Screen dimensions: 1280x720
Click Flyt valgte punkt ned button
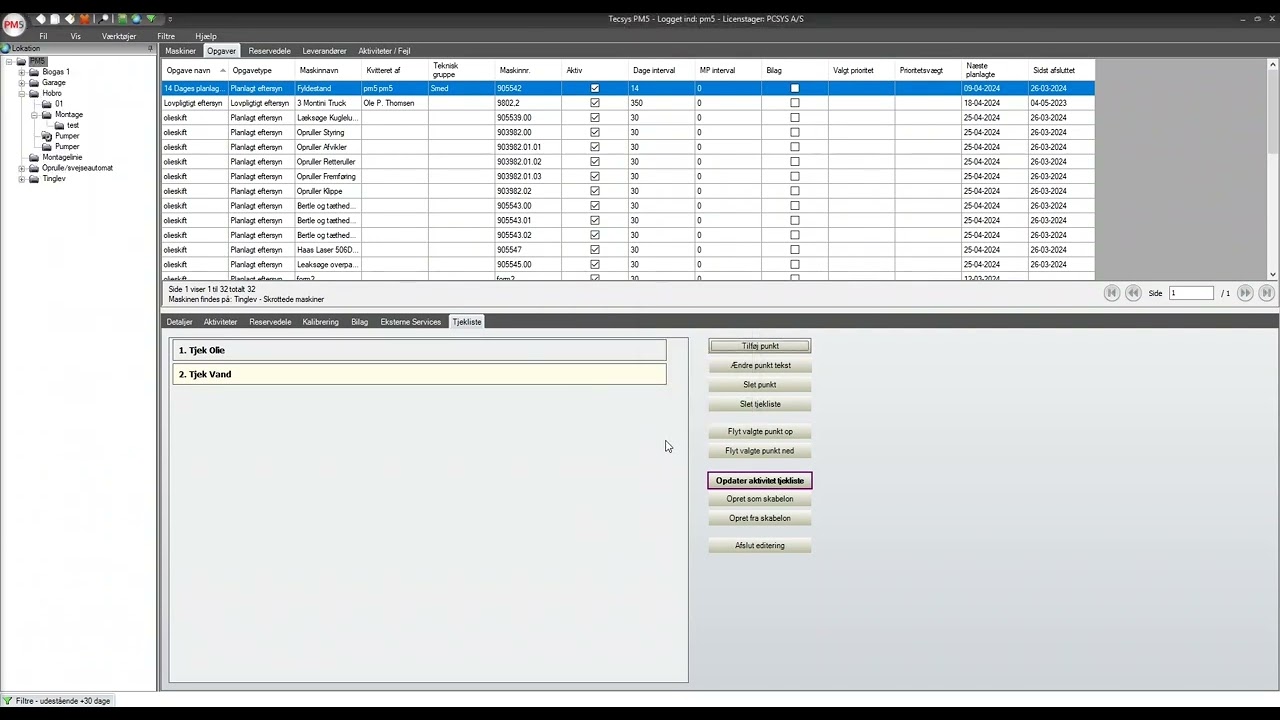pos(760,451)
